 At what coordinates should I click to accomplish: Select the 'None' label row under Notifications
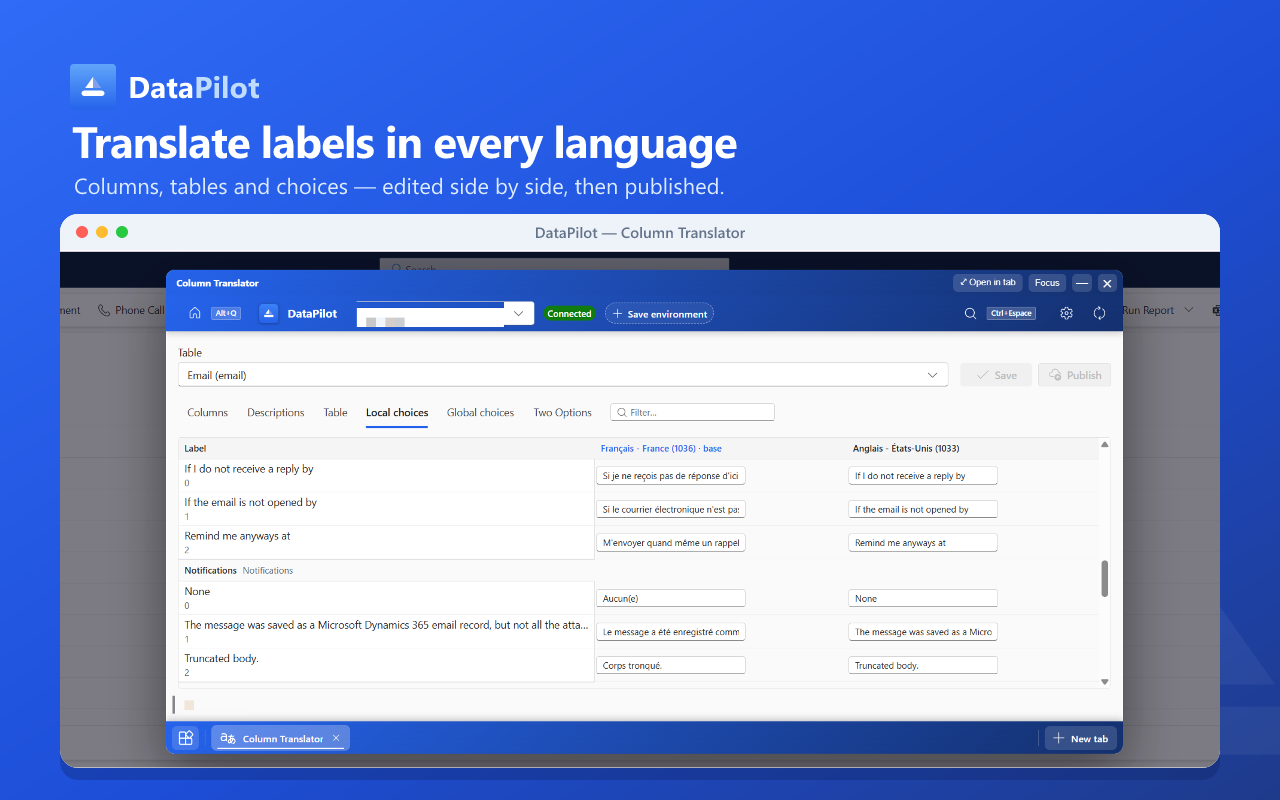click(x=386, y=598)
